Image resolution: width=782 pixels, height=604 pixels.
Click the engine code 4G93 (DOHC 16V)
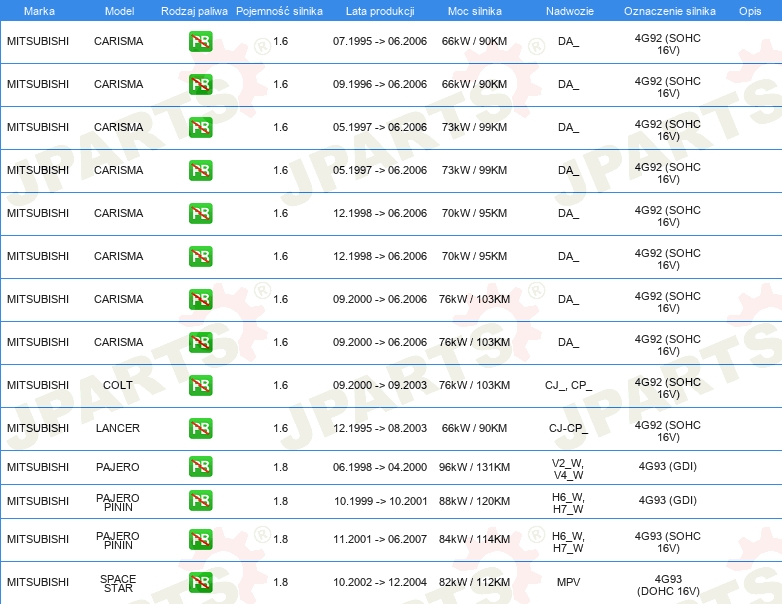668,585
